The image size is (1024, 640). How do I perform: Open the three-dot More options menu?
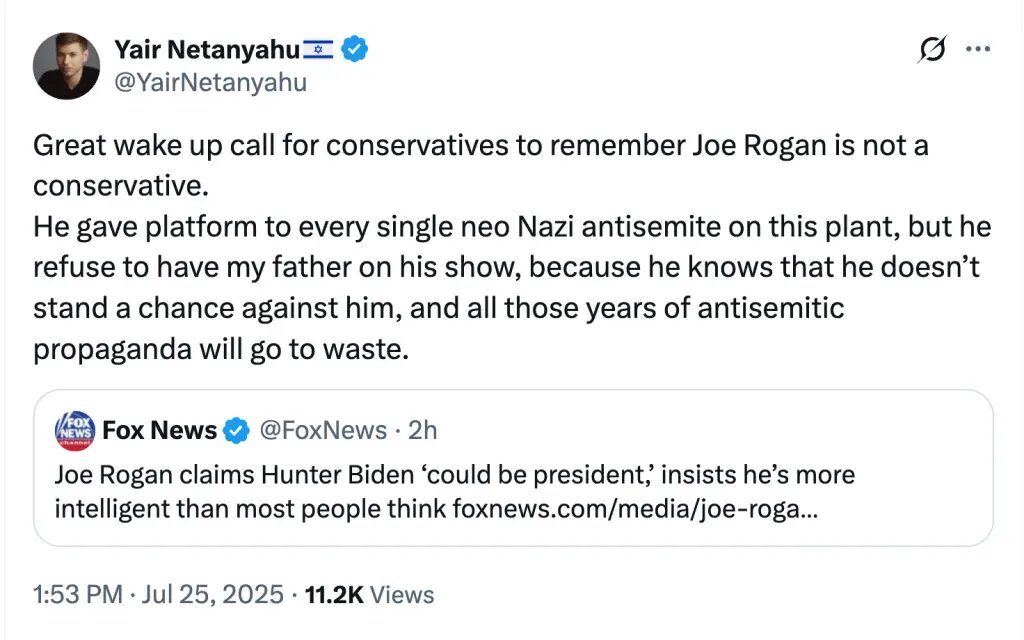coord(977,51)
